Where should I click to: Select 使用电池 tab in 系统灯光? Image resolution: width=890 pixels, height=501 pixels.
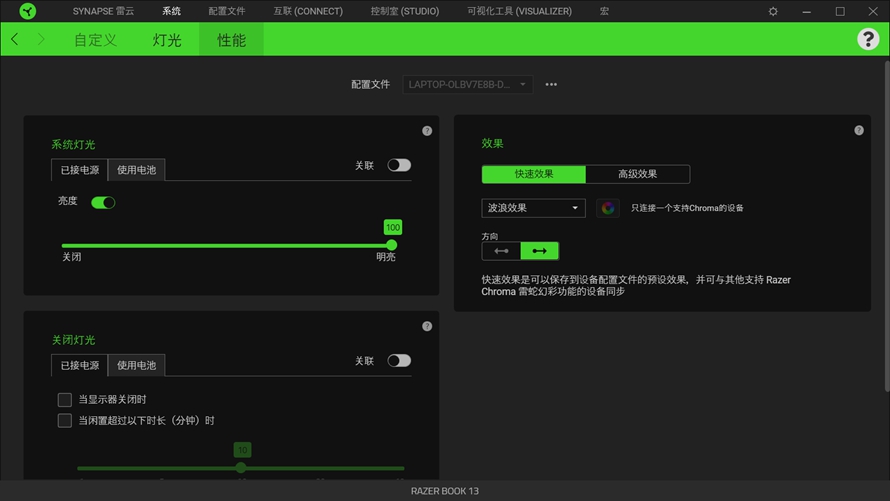coord(136,170)
